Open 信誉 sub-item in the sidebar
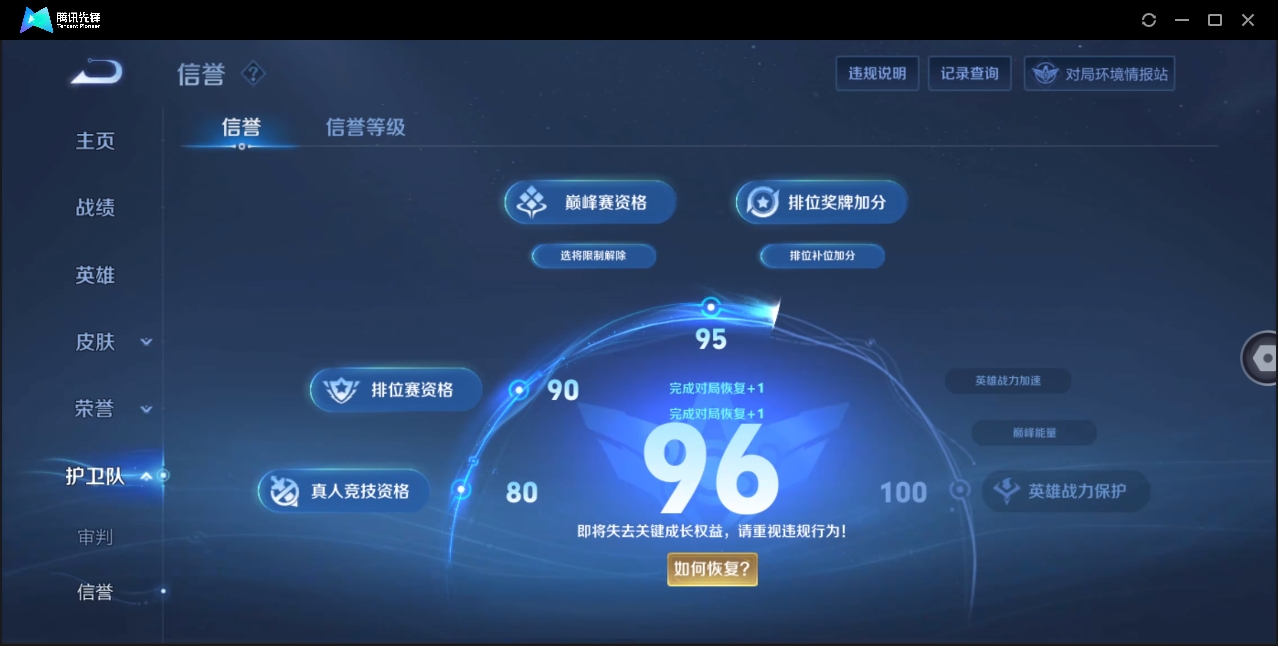Image resolution: width=1278 pixels, height=646 pixels. (96, 592)
